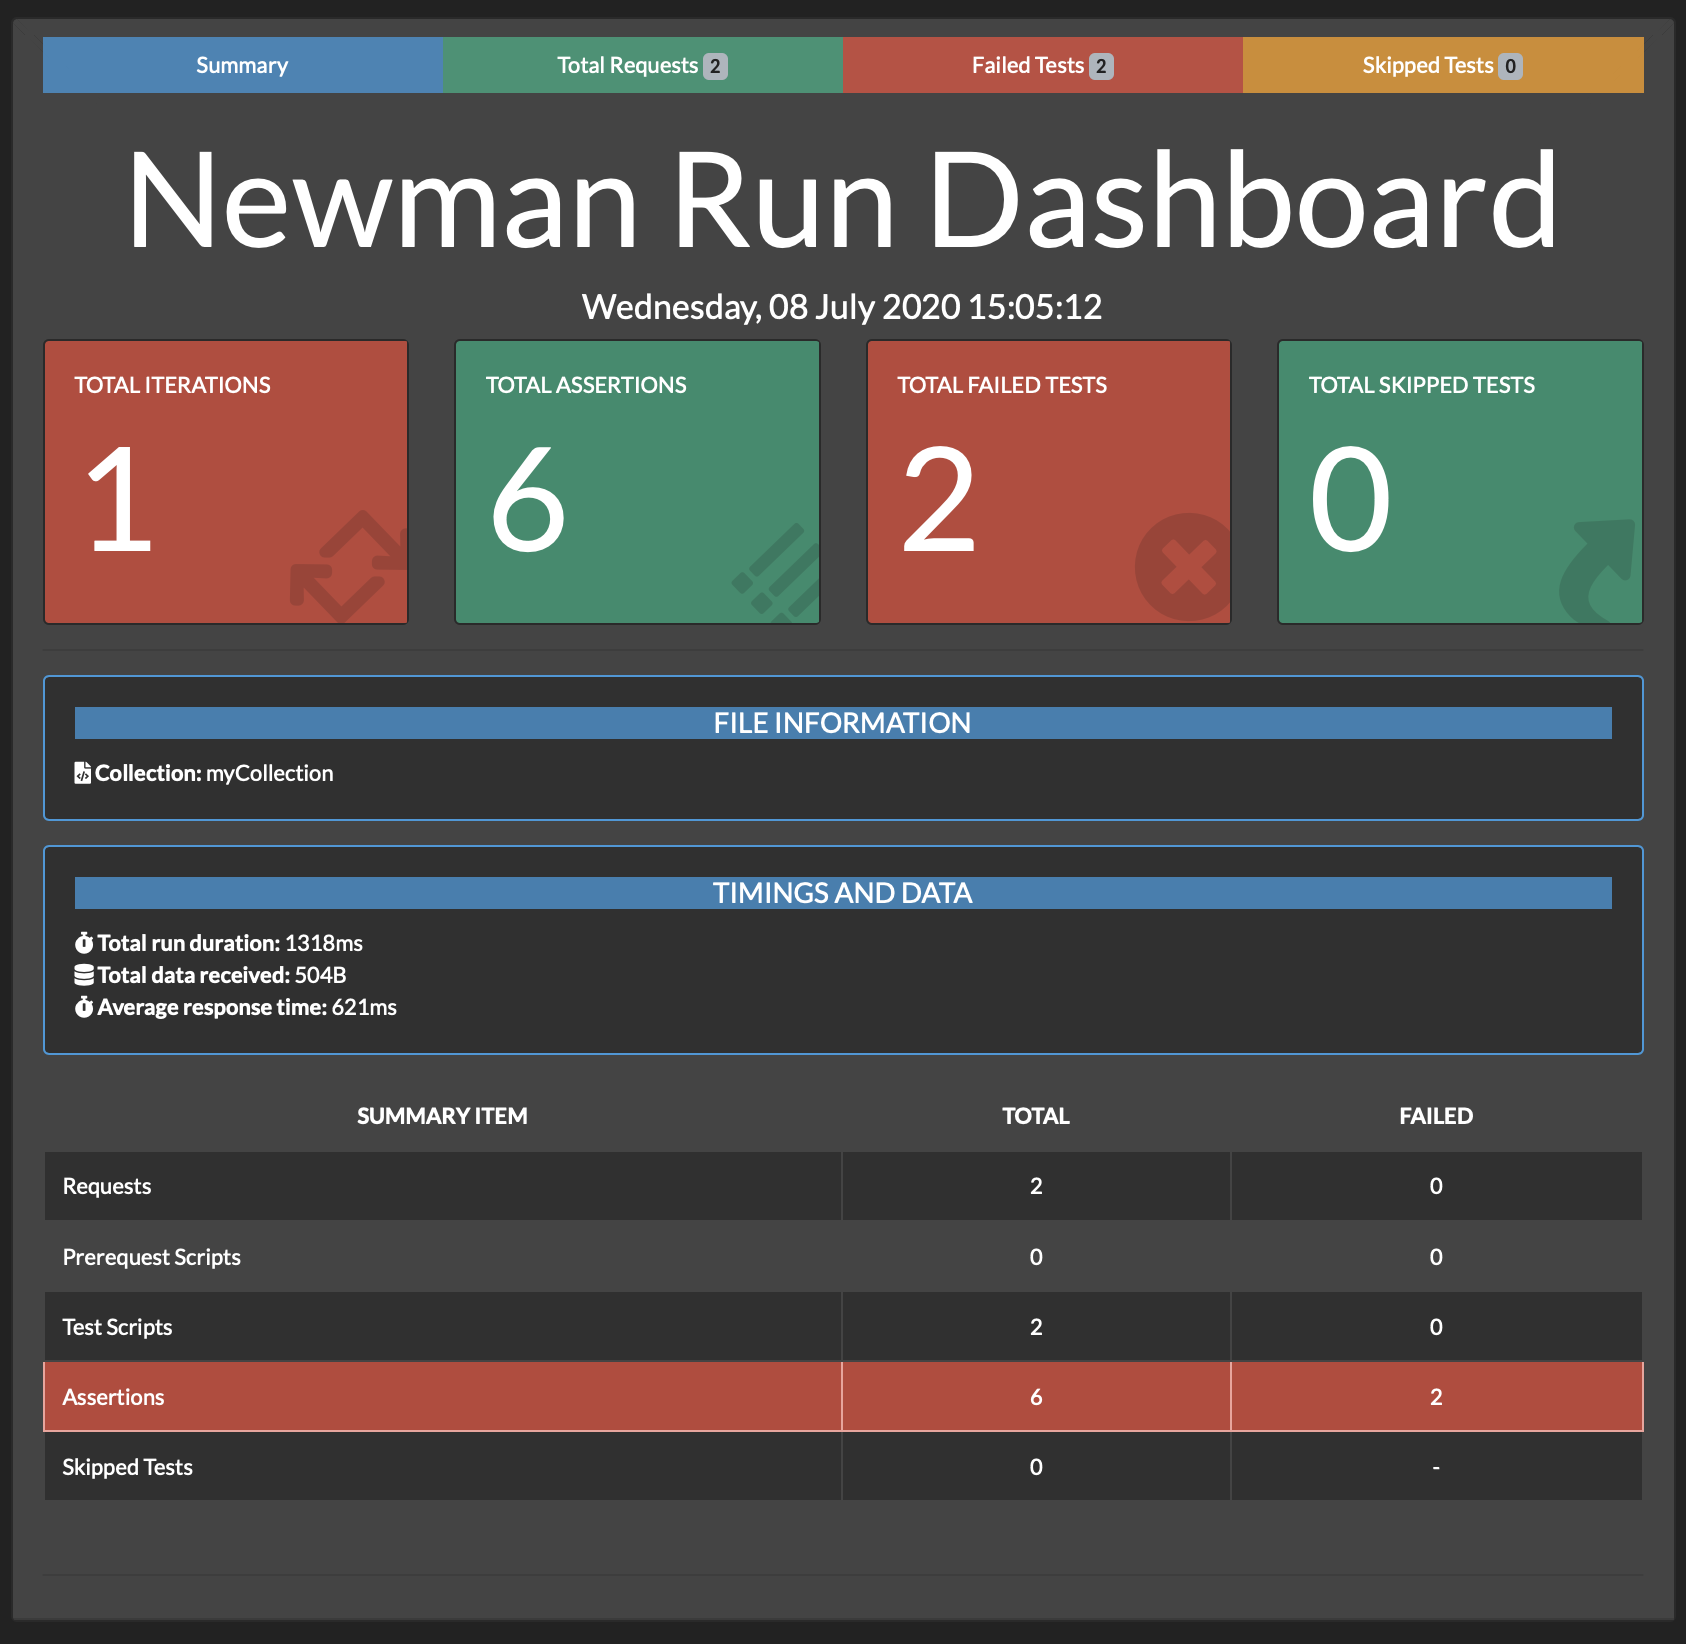The image size is (1686, 1644).
Task: Click the Summary Item column header
Action: [x=442, y=1116]
